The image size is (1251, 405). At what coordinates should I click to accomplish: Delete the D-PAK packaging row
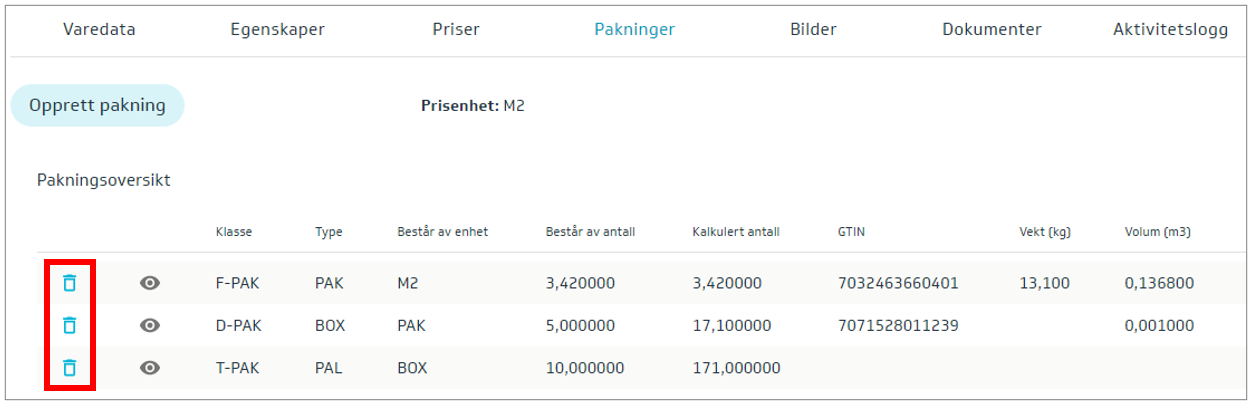(69, 325)
